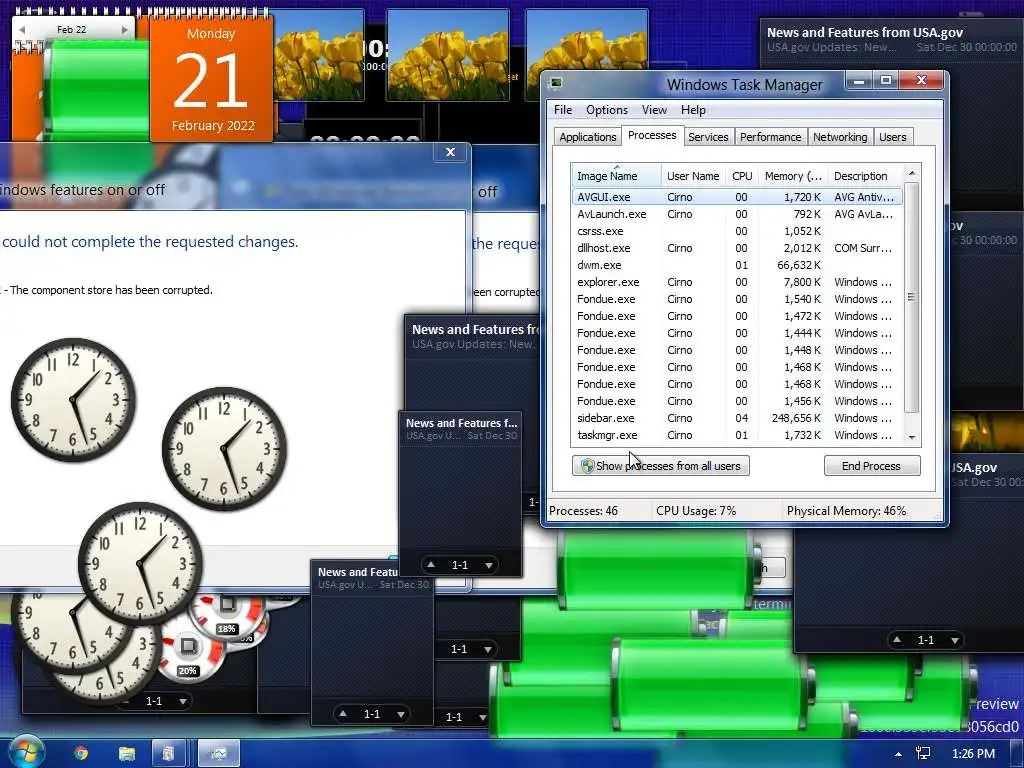Click the Processes: 46 status bar entry
The image size is (1024, 768).
coord(583,511)
